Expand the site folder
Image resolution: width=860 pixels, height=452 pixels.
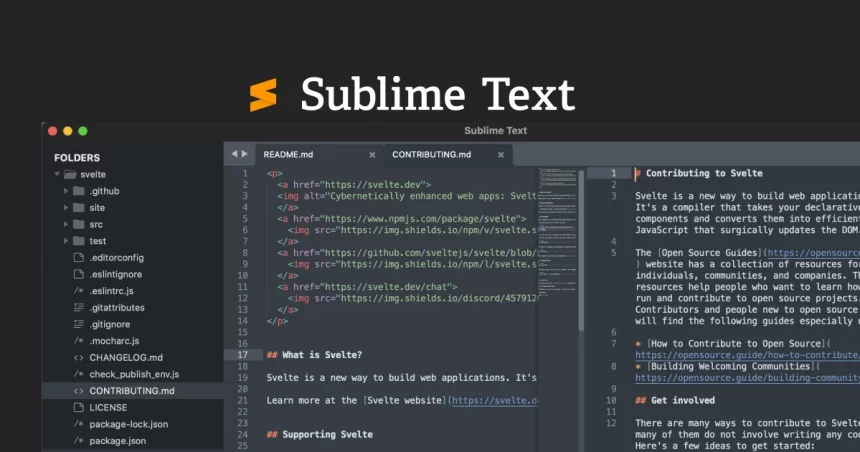pyautogui.click(x=66, y=208)
